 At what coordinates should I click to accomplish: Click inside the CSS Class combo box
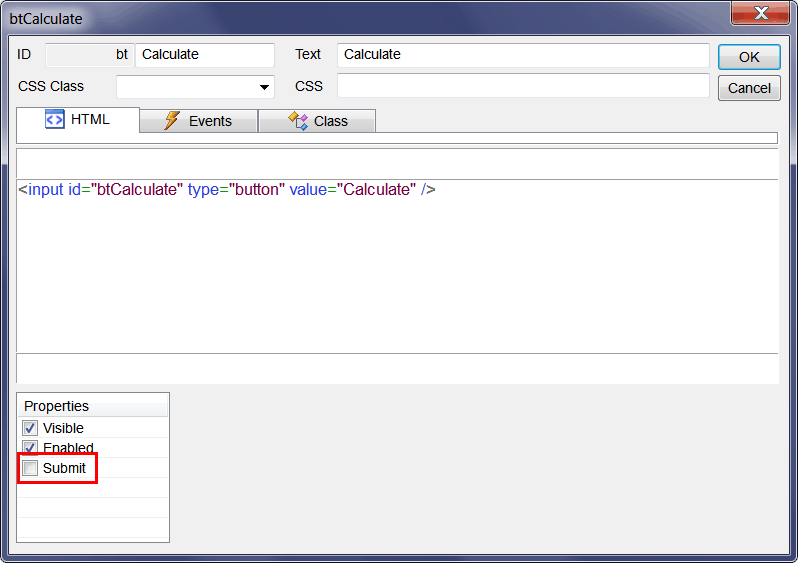click(195, 87)
